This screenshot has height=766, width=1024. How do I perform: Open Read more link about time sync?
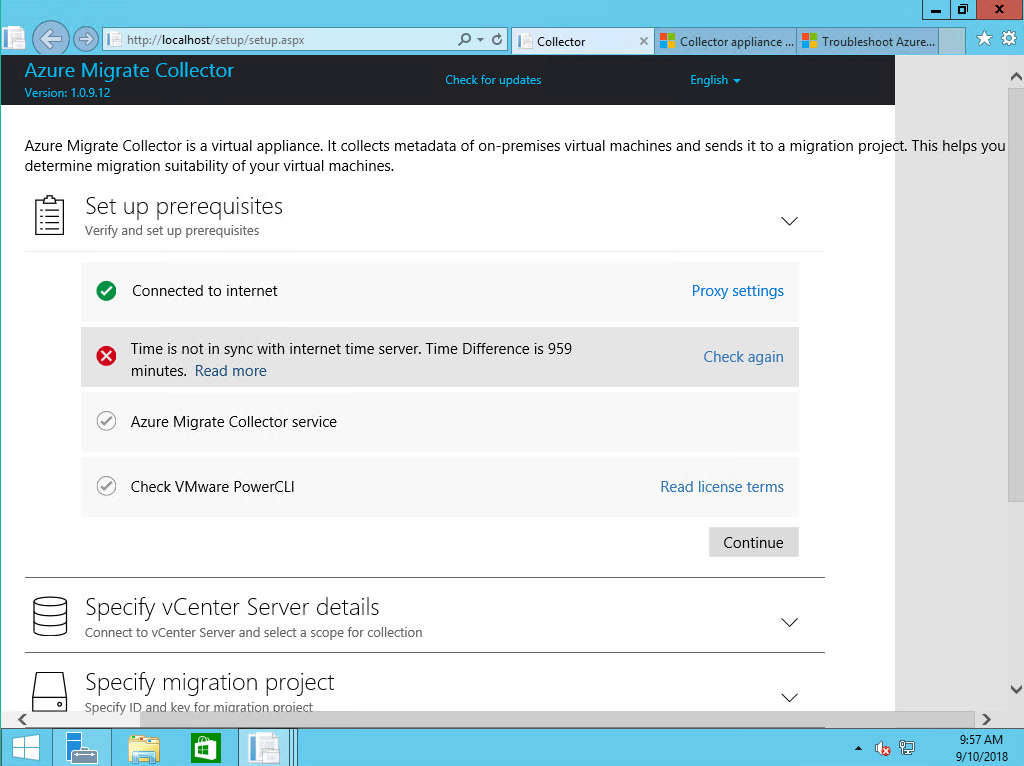pyautogui.click(x=231, y=370)
